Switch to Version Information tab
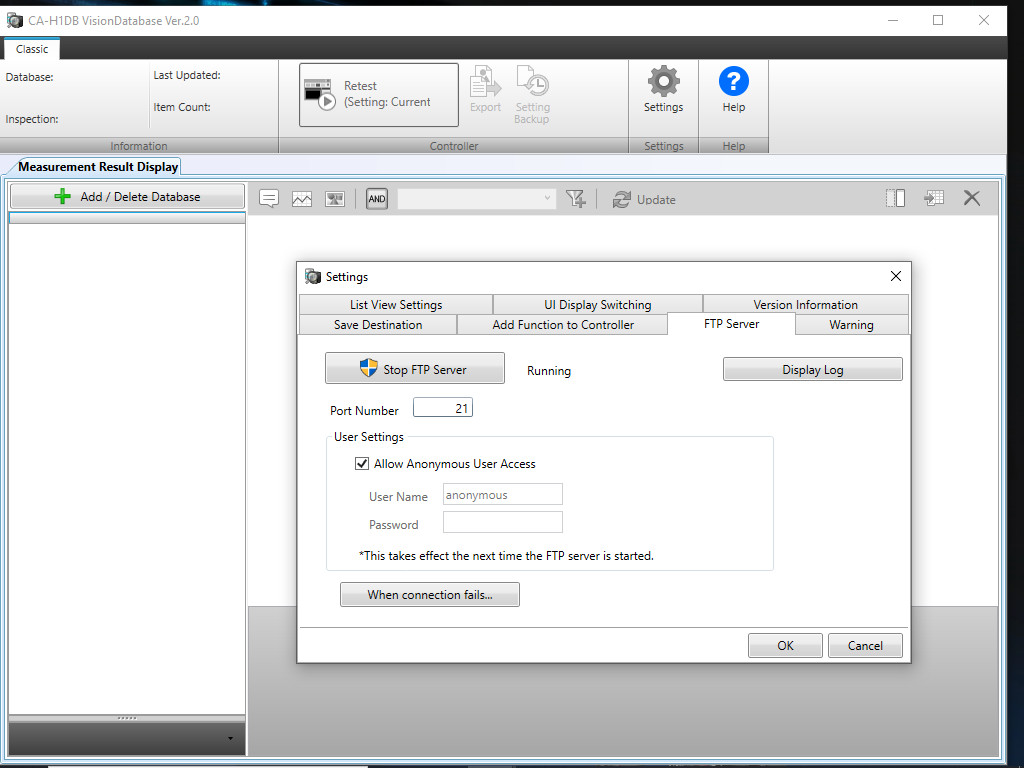Image resolution: width=1024 pixels, height=768 pixels. coord(805,304)
